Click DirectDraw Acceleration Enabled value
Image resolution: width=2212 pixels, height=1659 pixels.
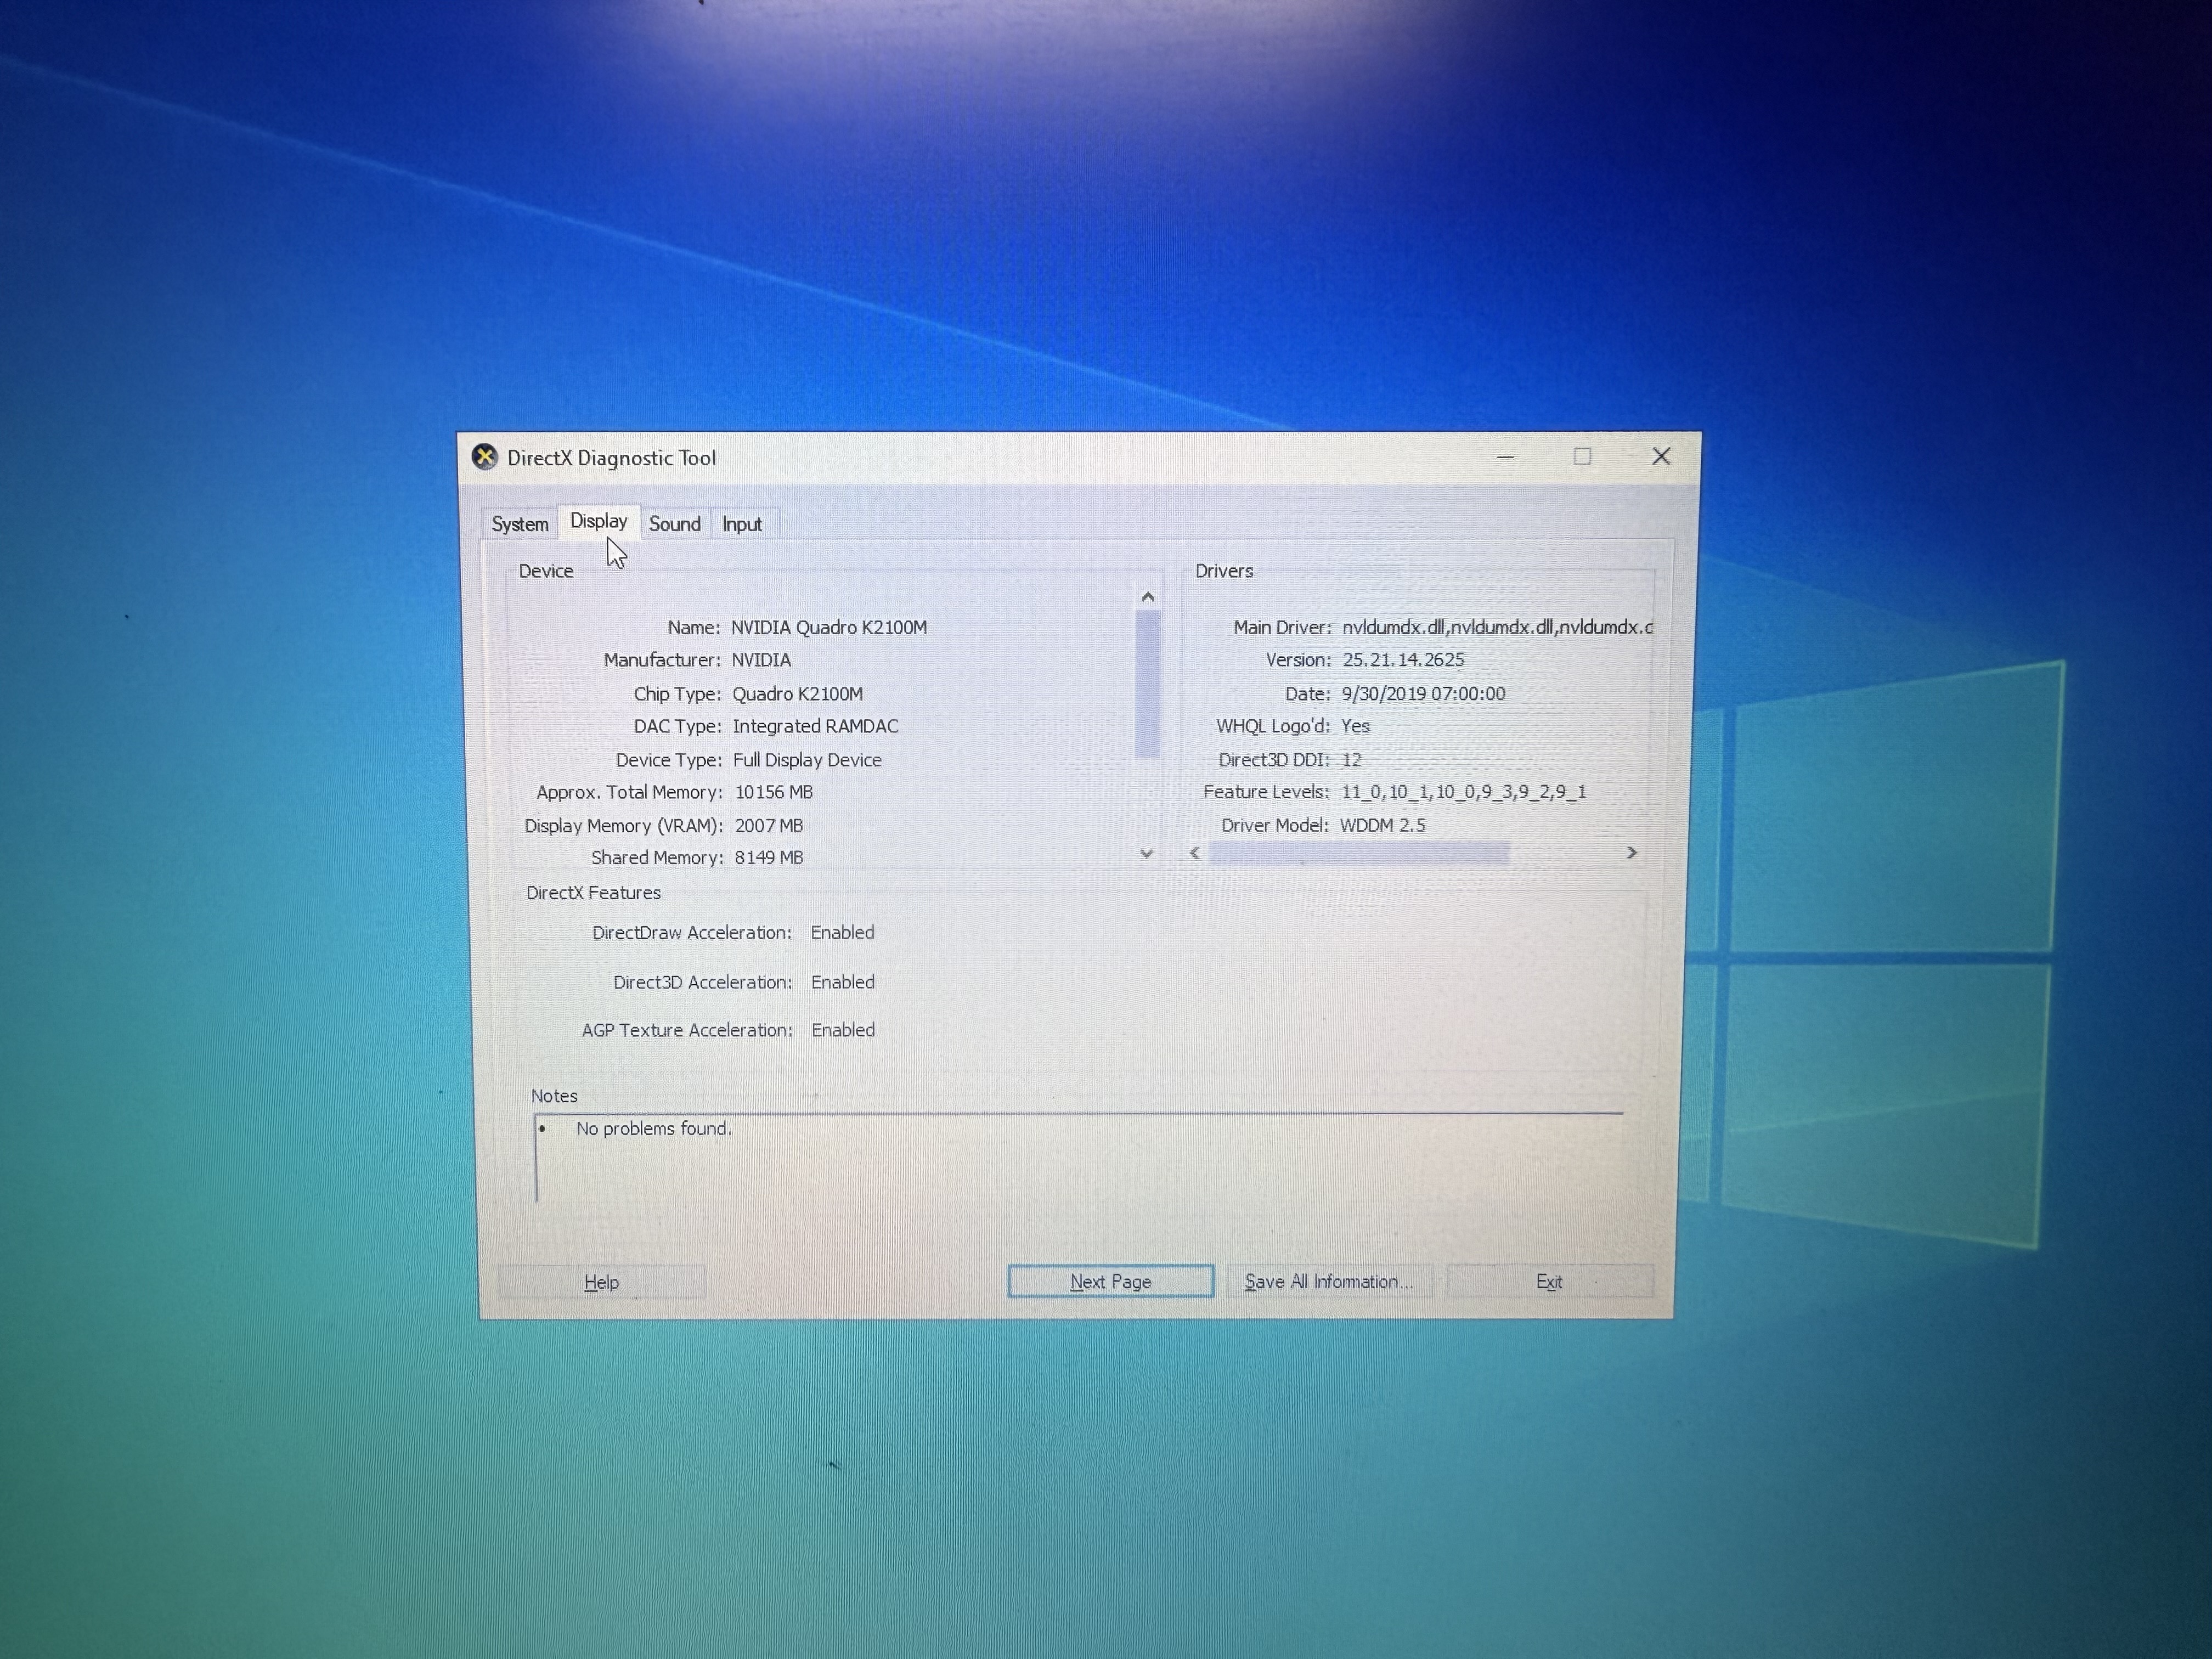(x=842, y=933)
